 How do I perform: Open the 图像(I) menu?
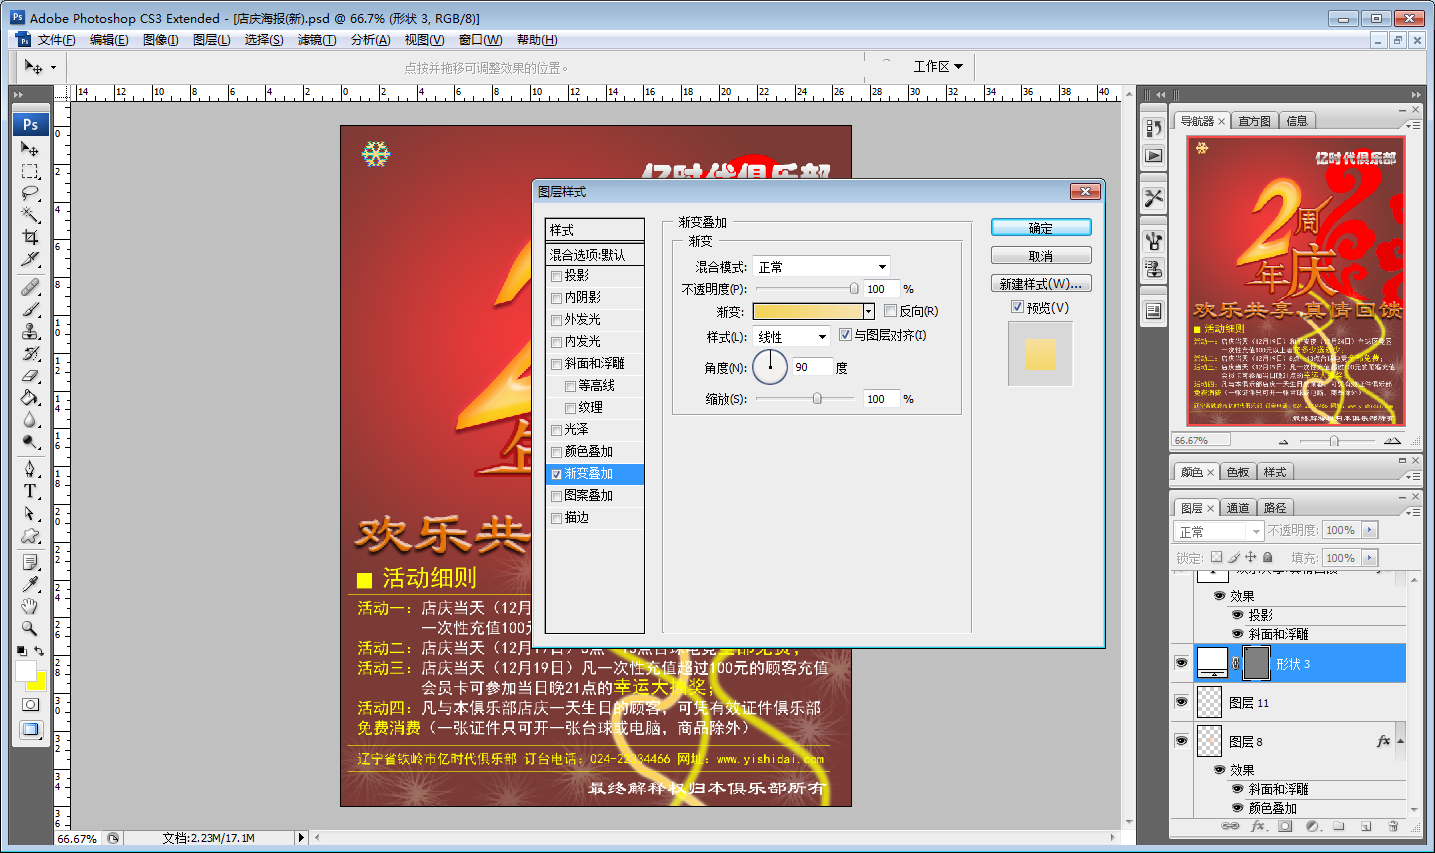tap(160, 40)
